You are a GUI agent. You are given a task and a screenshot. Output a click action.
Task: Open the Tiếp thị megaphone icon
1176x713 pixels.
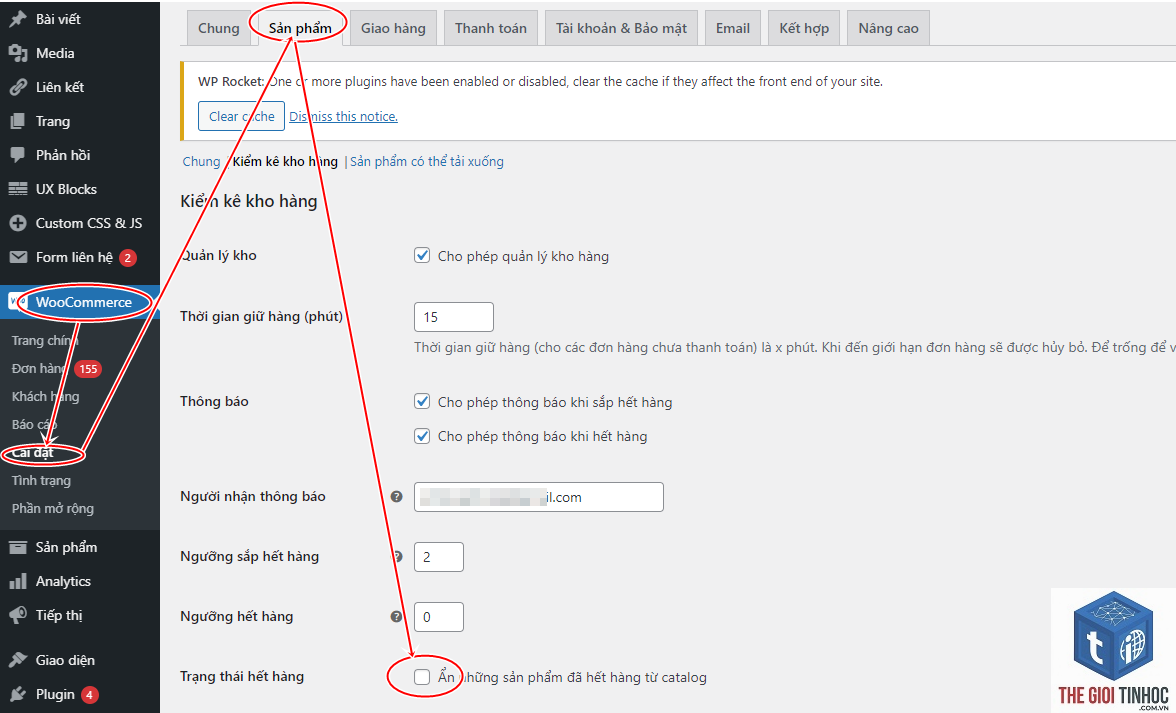pyautogui.click(x=18, y=616)
